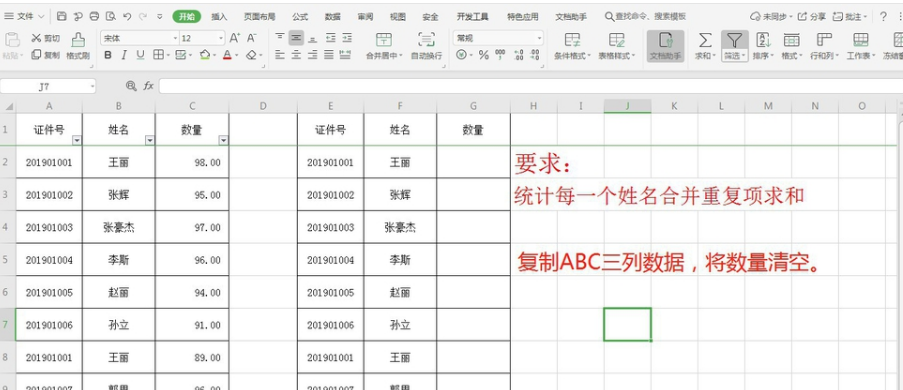The width and height of the screenshot is (903, 390).
Task: Click the select-all corner of the sheet
Action: (x=8, y=106)
